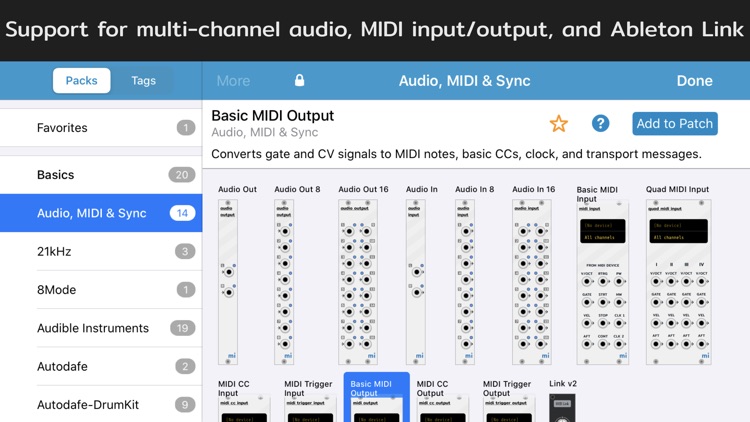Select the 8Mode pack
The height and width of the screenshot is (422, 750).
tap(101, 289)
